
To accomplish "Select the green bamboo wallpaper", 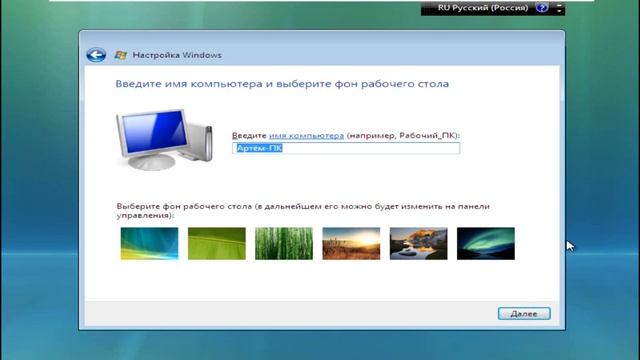I will 284,244.
